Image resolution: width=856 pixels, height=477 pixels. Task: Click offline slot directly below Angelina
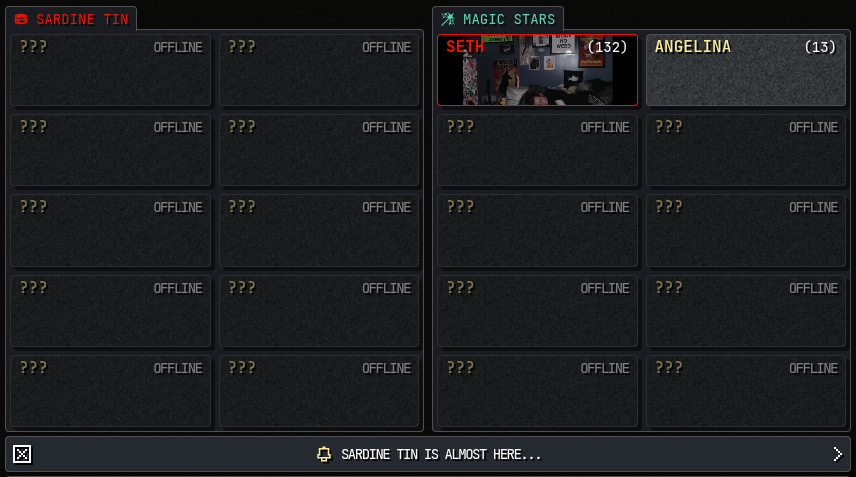click(x=746, y=150)
